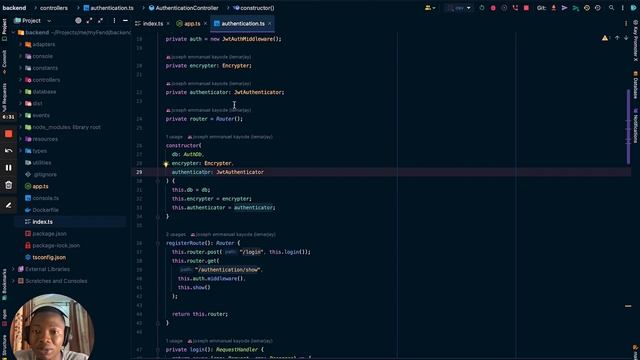Screen dimensions: 640x360
Task: Click the editor tabs overflow dots menu
Action: point(626,24)
